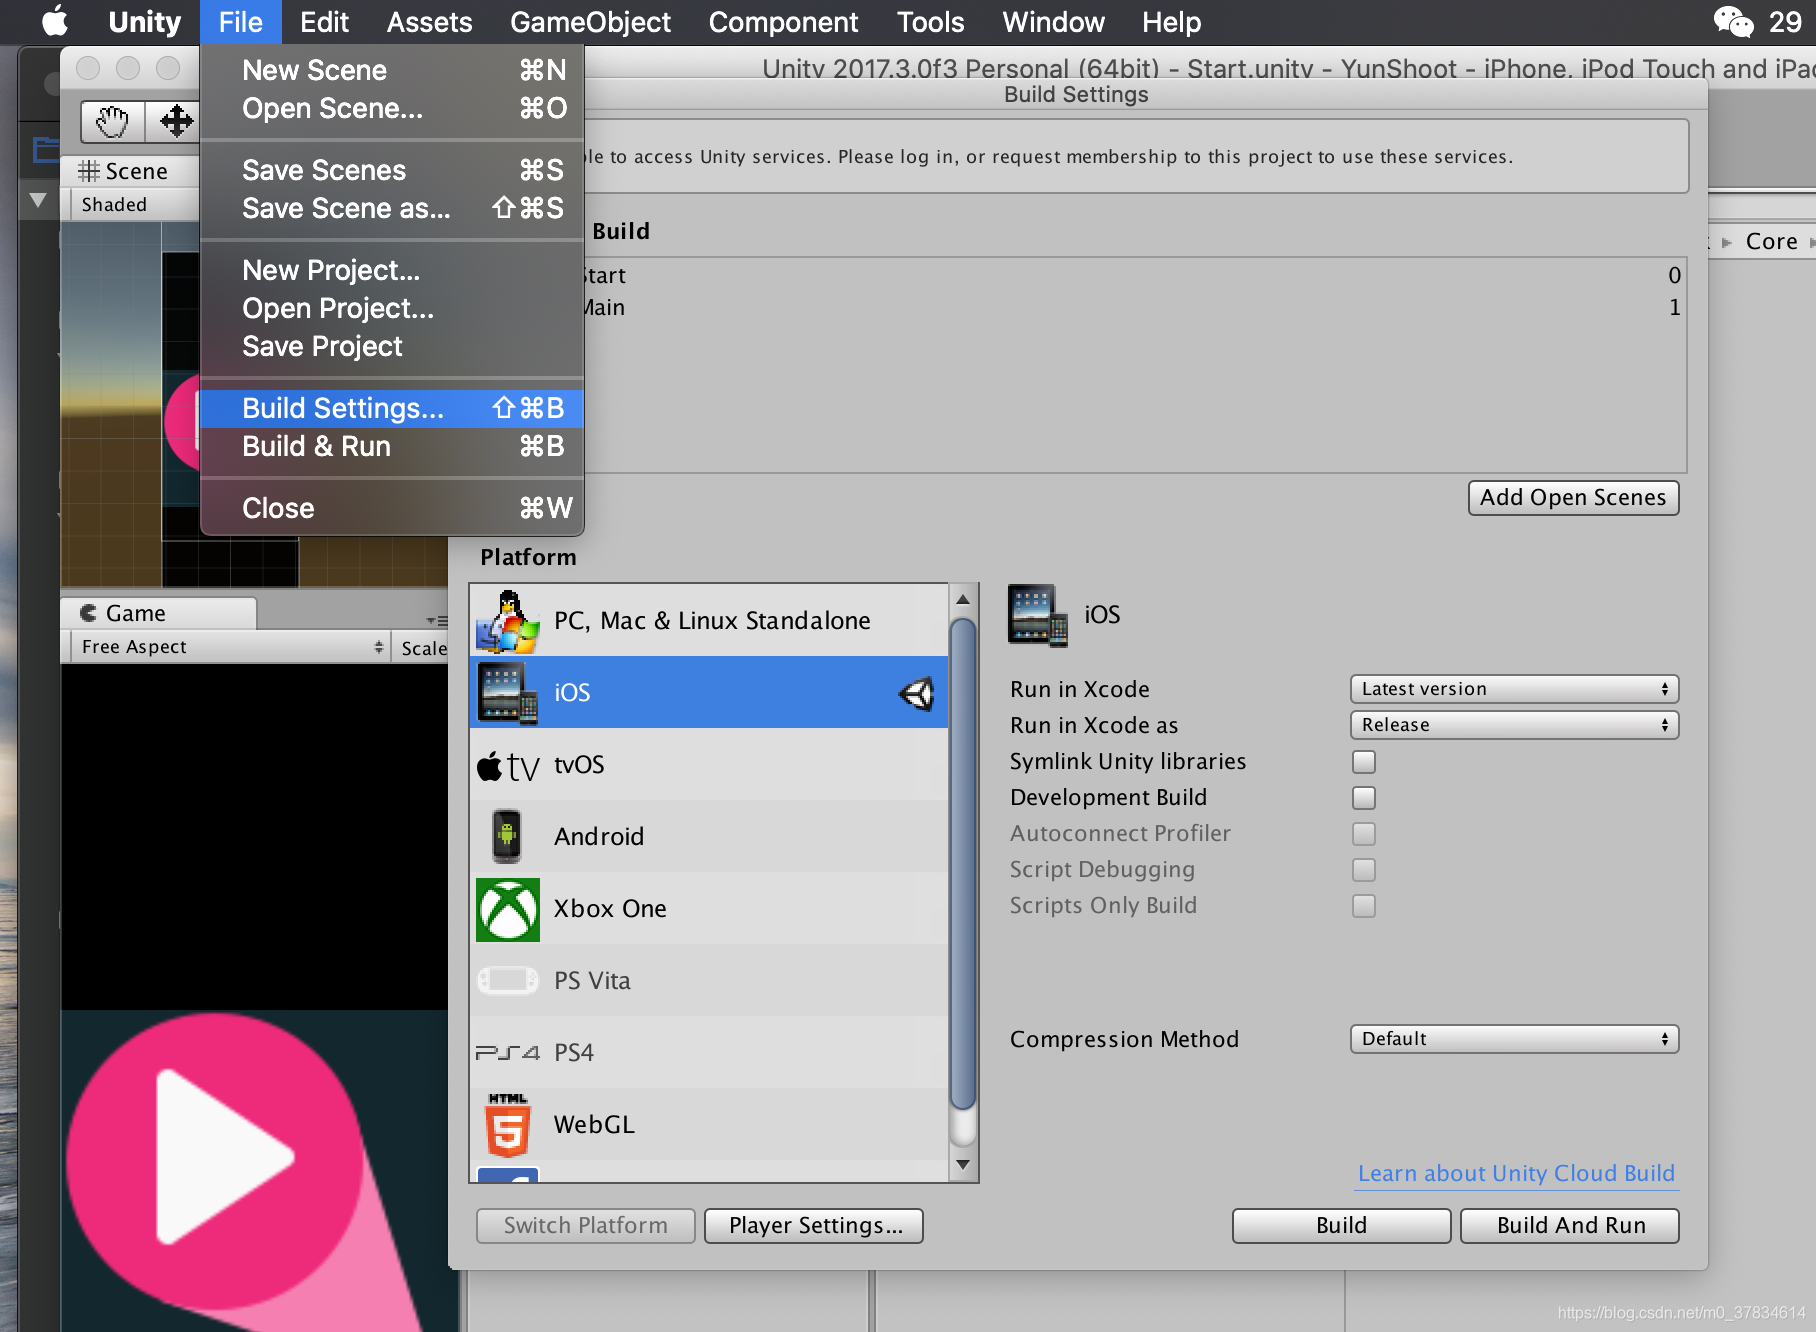The image size is (1816, 1332).
Task: Open the Component menu
Action: [783, 22]
